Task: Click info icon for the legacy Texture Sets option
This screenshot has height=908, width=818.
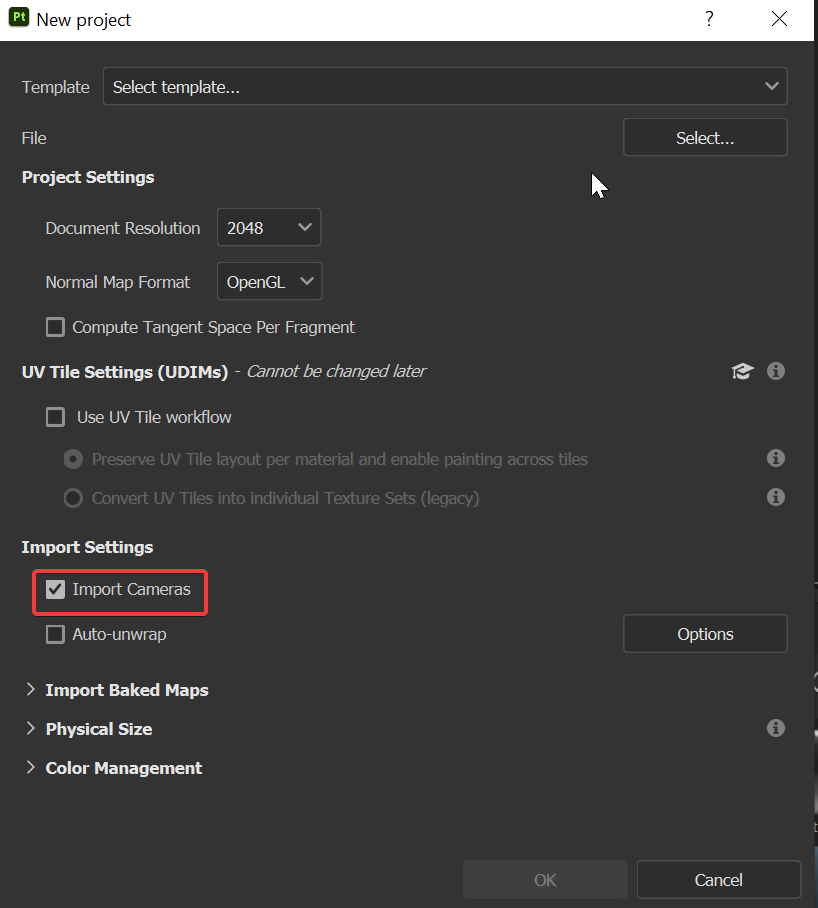Action: point(775,497)
